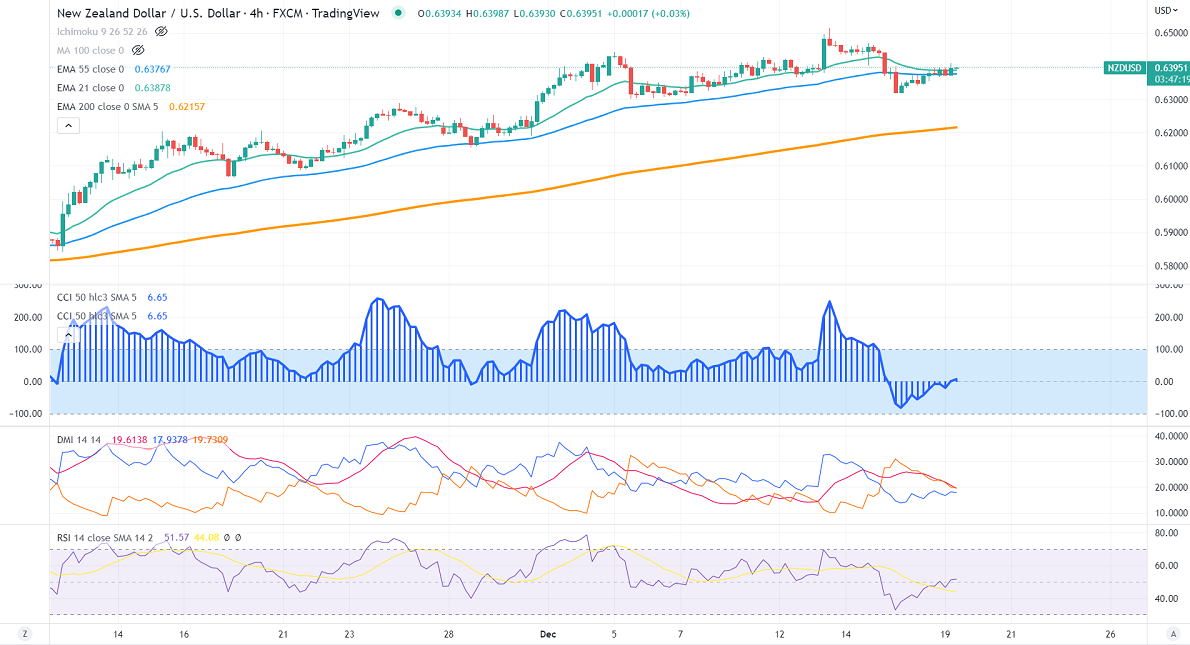The height and width of the screenshot is (645, 1190).
Task: Select the EMA 200 close 0 SMA 5 legend
Action: (108, 107)
